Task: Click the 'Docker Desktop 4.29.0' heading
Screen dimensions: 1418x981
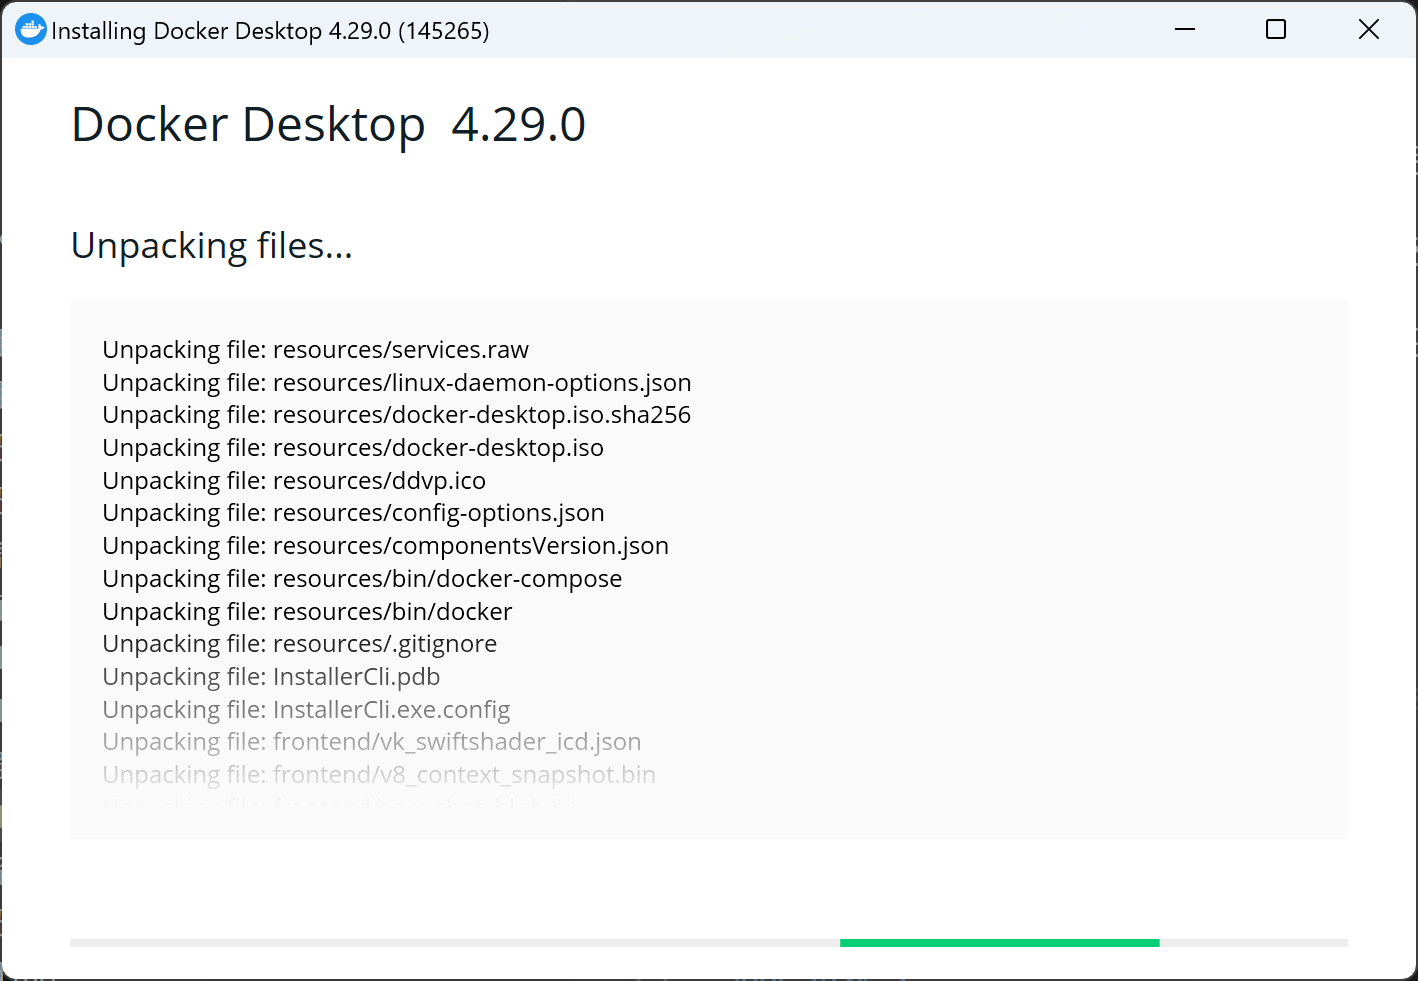Action: [328, 125]
